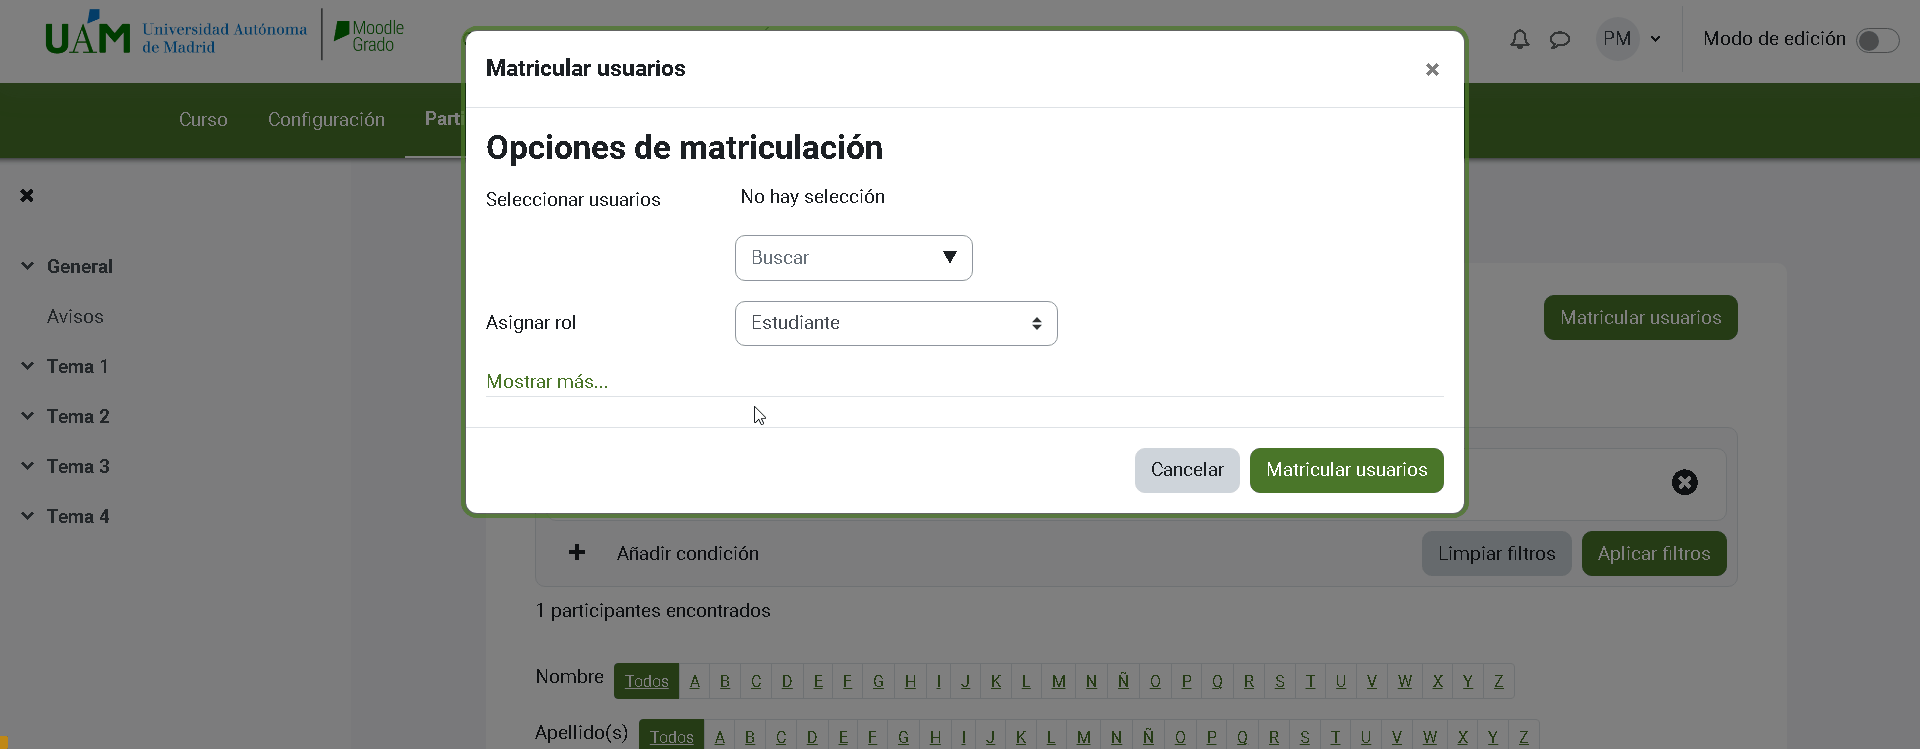Click Añadir condición label
1920x749 pixels.
coord(688,553)
